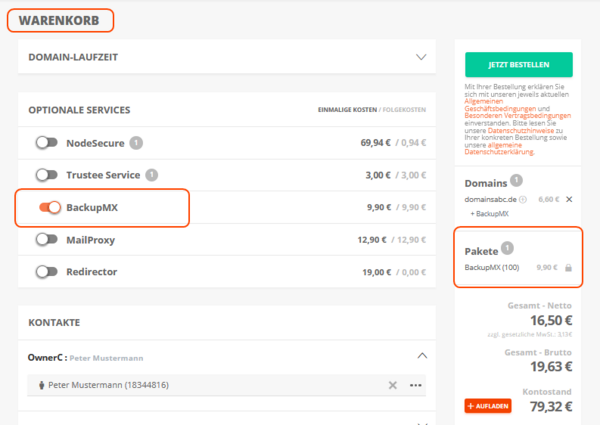
Task: Collapse the OwnerC contact section
Action: coord(422,355)
